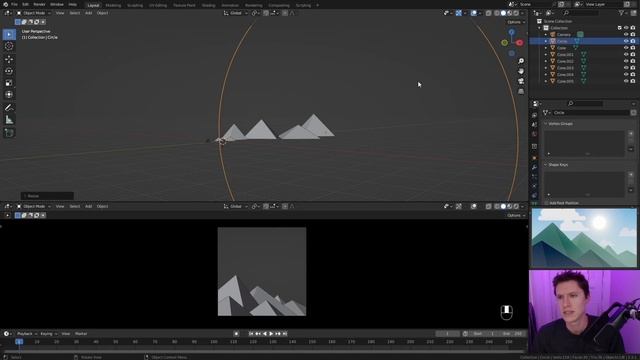The height and width of the screenshot is (360, 640).
Task: Click the Marker menu in timeline
Action: [81, 334]
